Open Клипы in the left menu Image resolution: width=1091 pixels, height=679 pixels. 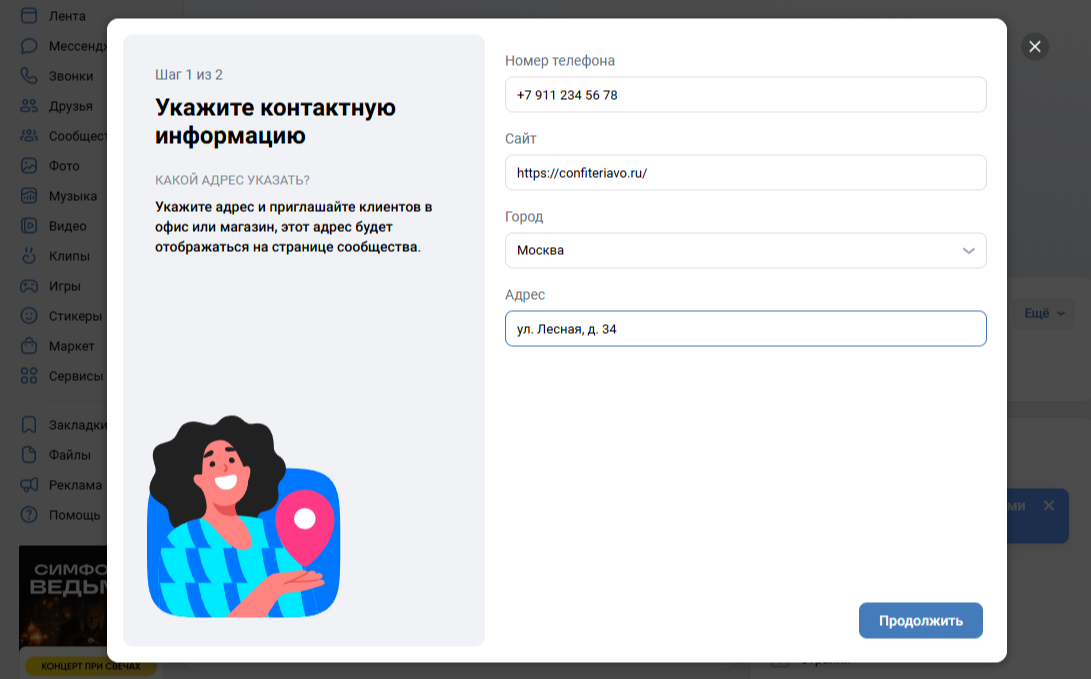coord(68,256)
